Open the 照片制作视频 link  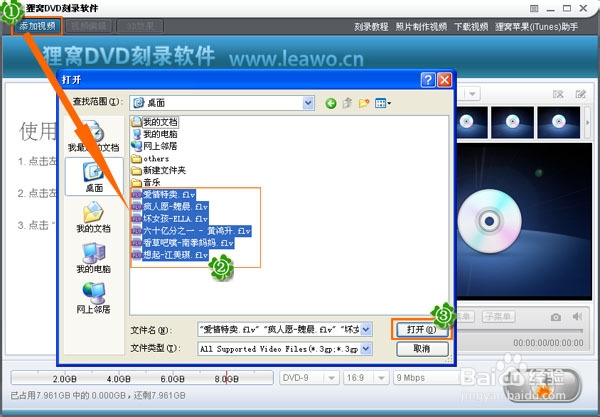[x=421, y=27]
